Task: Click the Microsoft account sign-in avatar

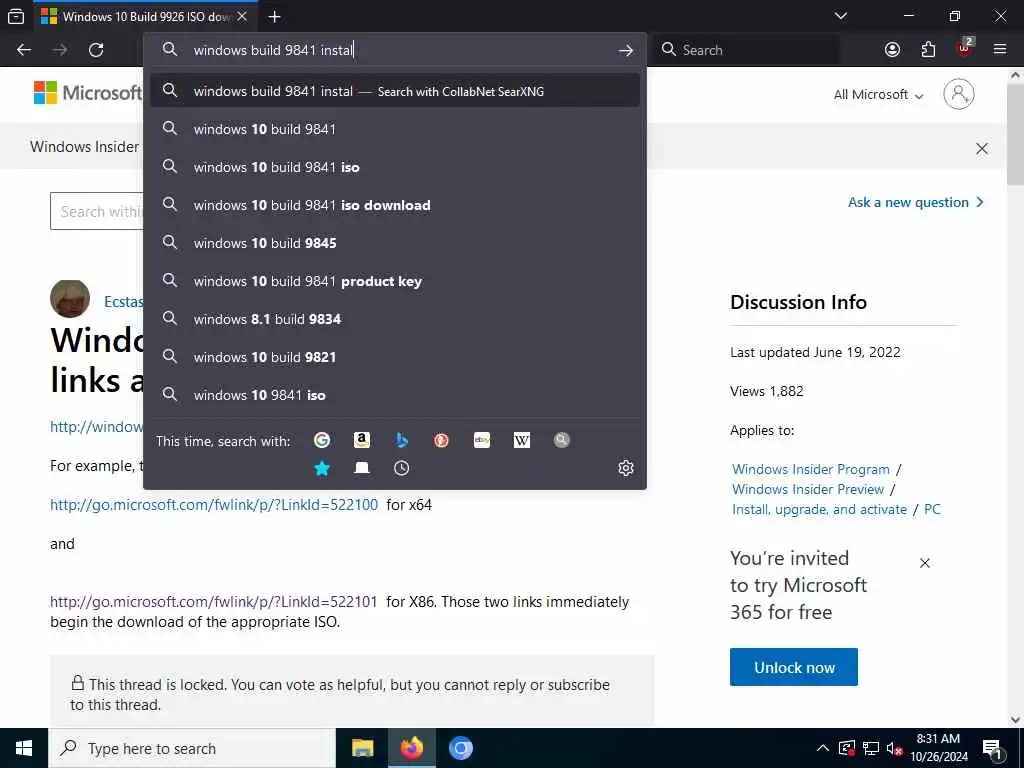Action: (959, 94)
